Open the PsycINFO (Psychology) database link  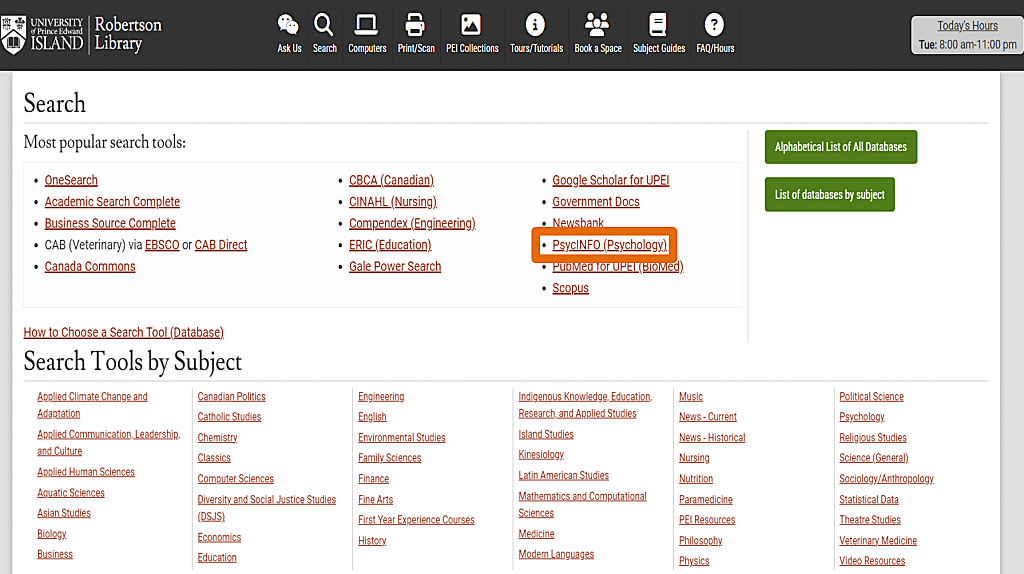[609, 245]
